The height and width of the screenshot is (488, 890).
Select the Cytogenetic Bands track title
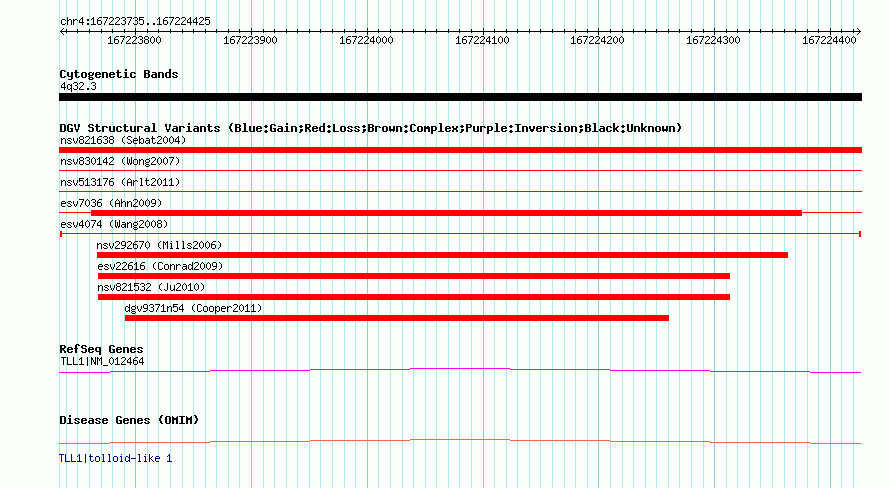(119, 74)
